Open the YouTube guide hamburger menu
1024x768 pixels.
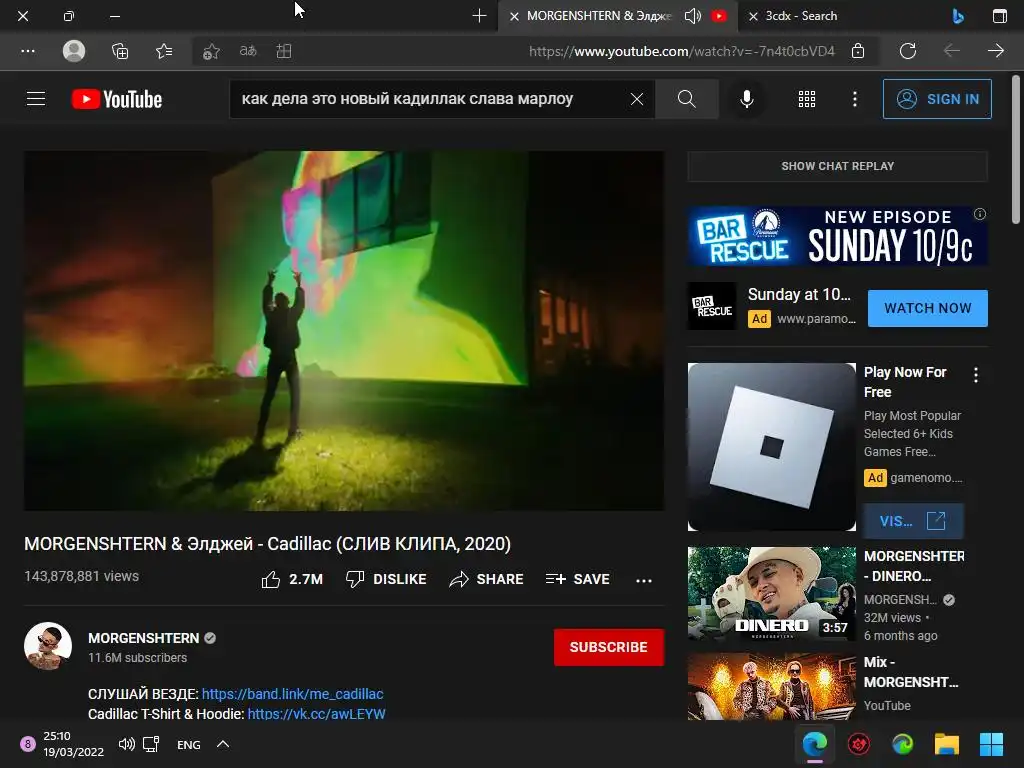pos(36,99)
